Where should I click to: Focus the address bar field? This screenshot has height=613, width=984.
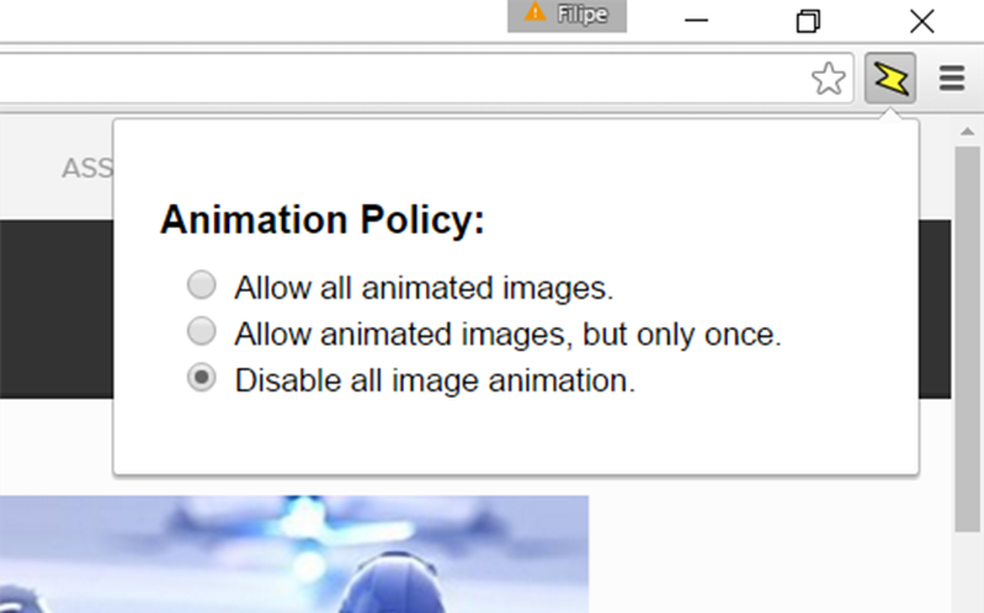tap(402, 78)
